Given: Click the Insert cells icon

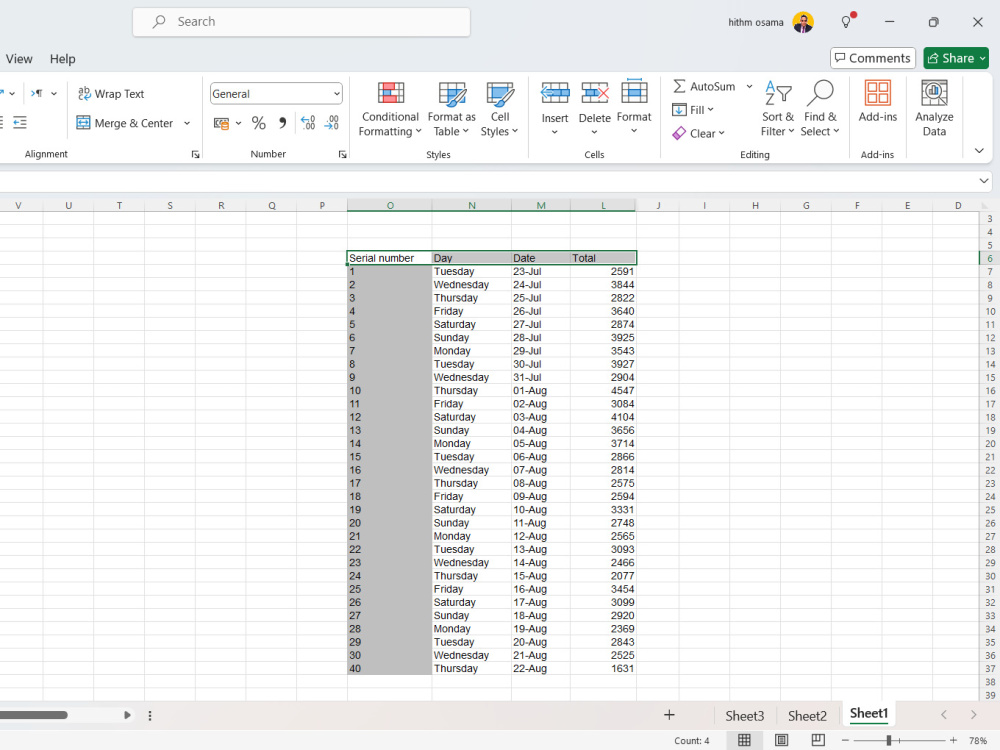Looking at the screenshot, I should coord(555,93).
